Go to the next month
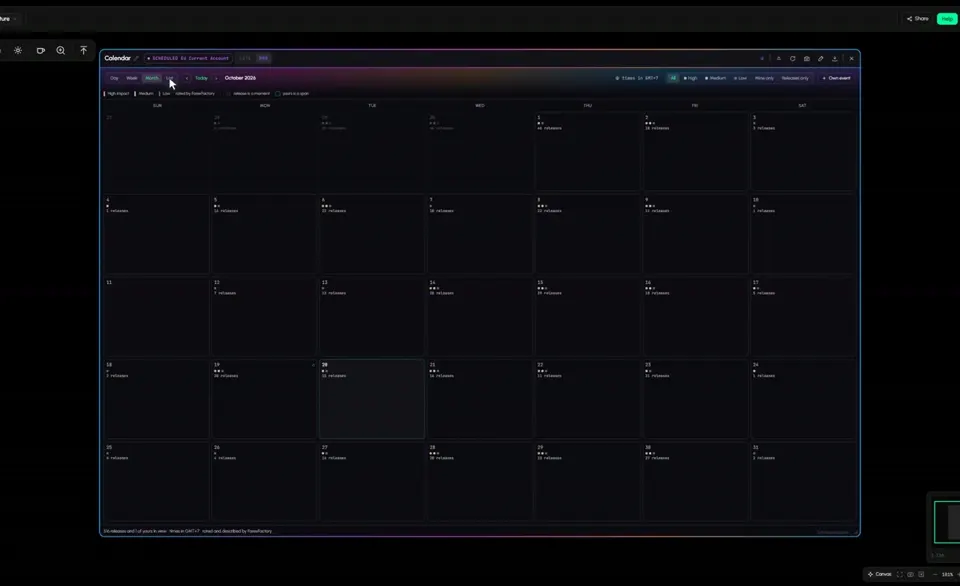This screenshot has width=960, height=586. 216,78
